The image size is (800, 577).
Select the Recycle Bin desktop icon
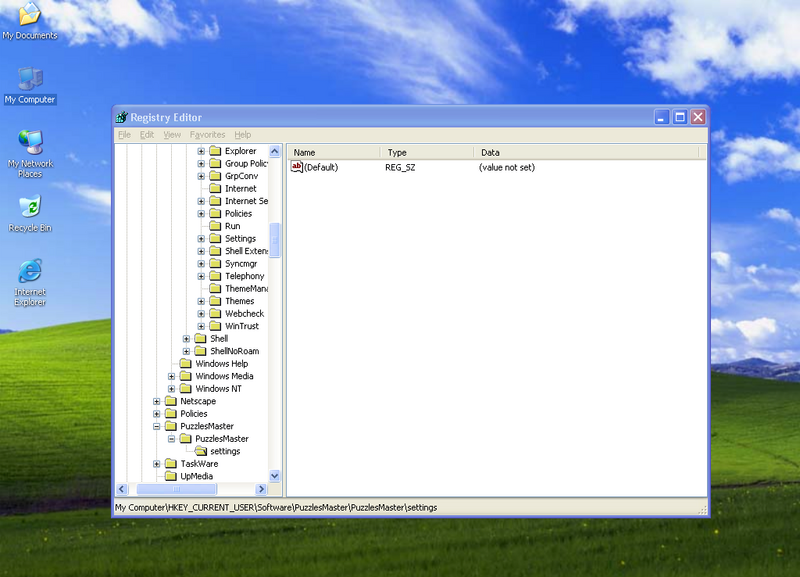click(30, 214)
